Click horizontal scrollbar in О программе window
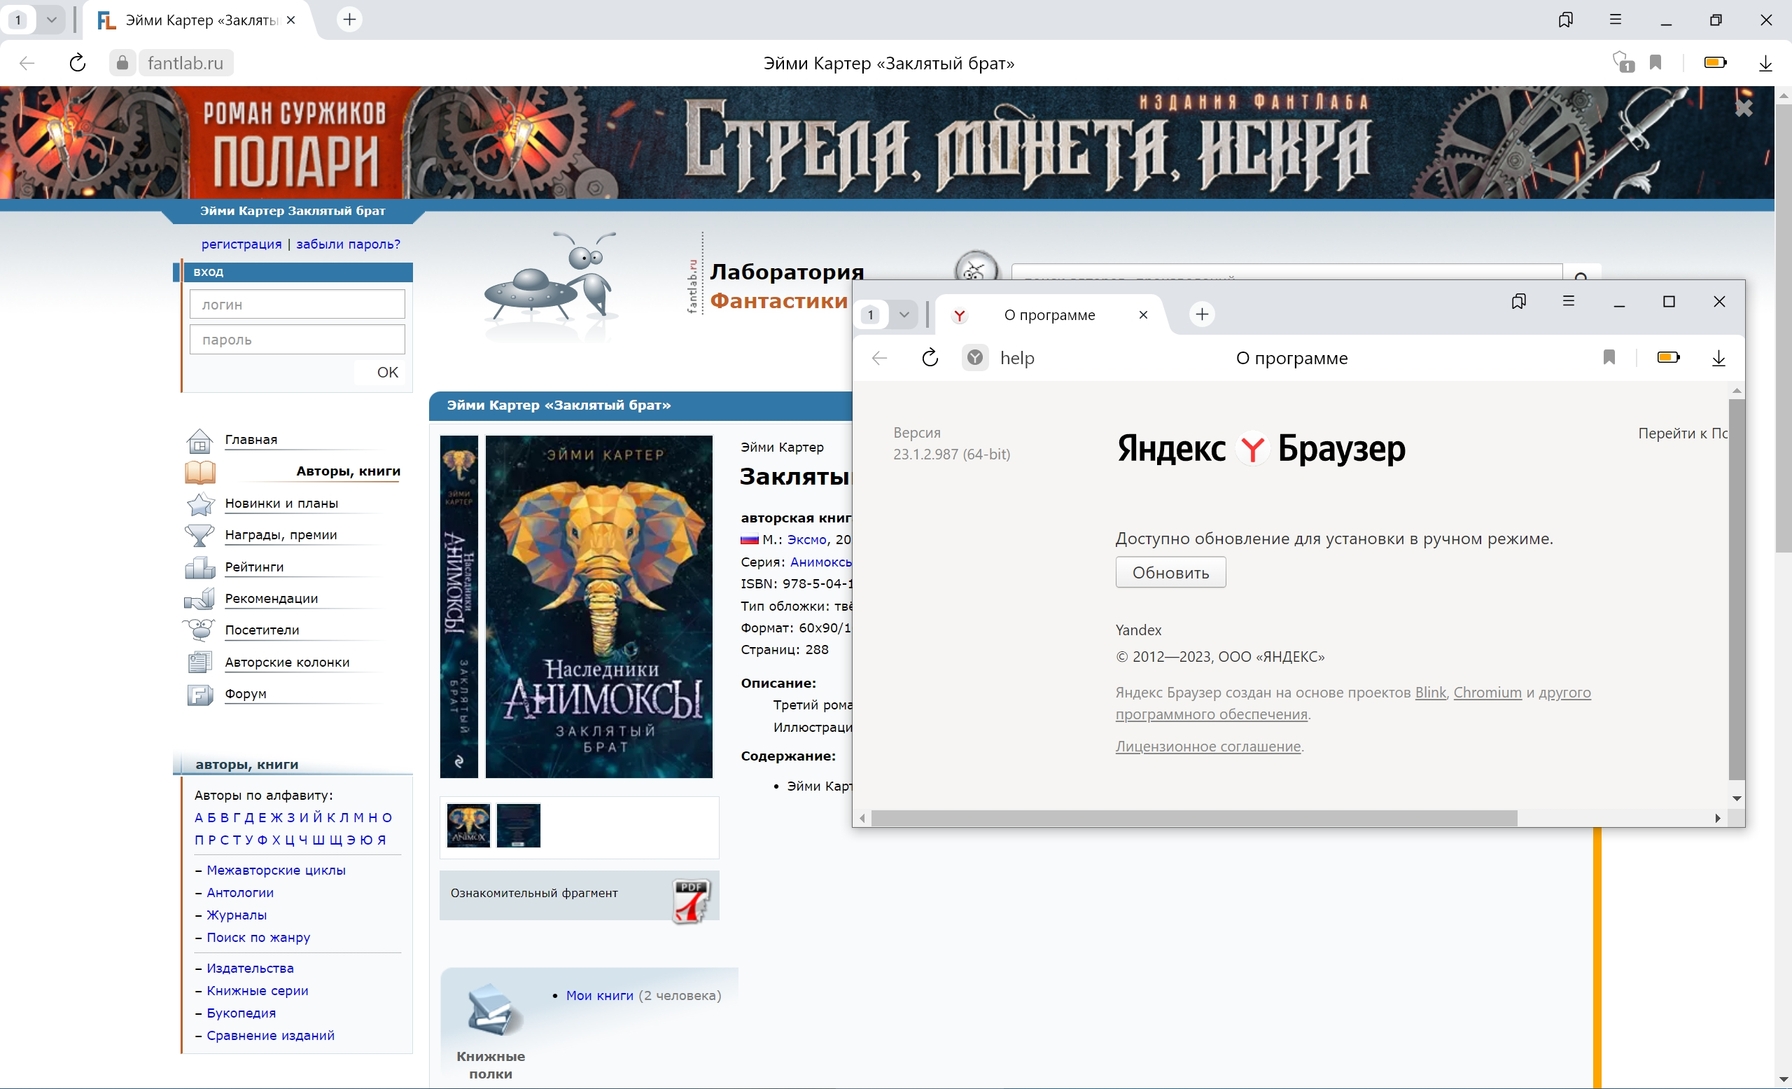The height and width of the screenshot is (1089, 1792). pyautogui.click(x=1194, y=818)
